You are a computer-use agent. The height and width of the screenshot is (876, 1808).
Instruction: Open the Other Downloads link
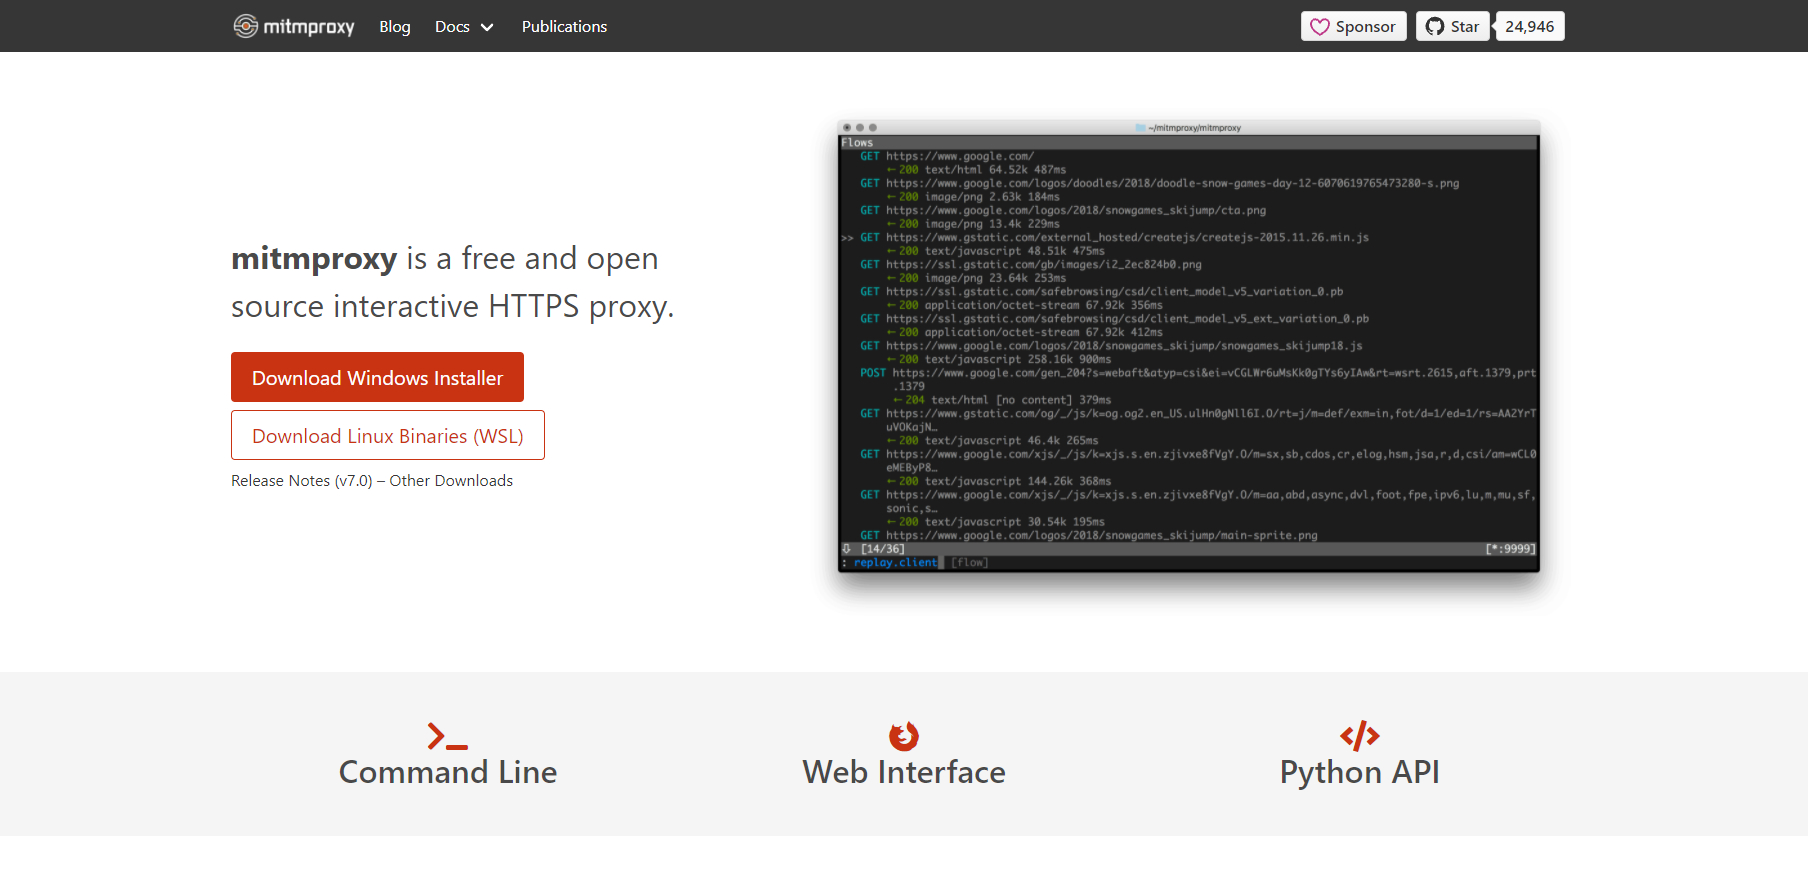point(451,481)
